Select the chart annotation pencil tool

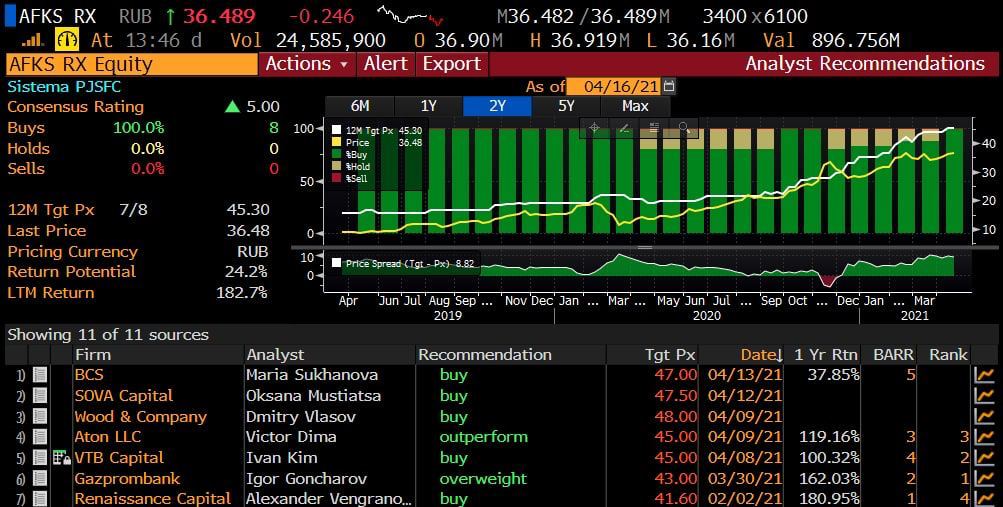624,128
